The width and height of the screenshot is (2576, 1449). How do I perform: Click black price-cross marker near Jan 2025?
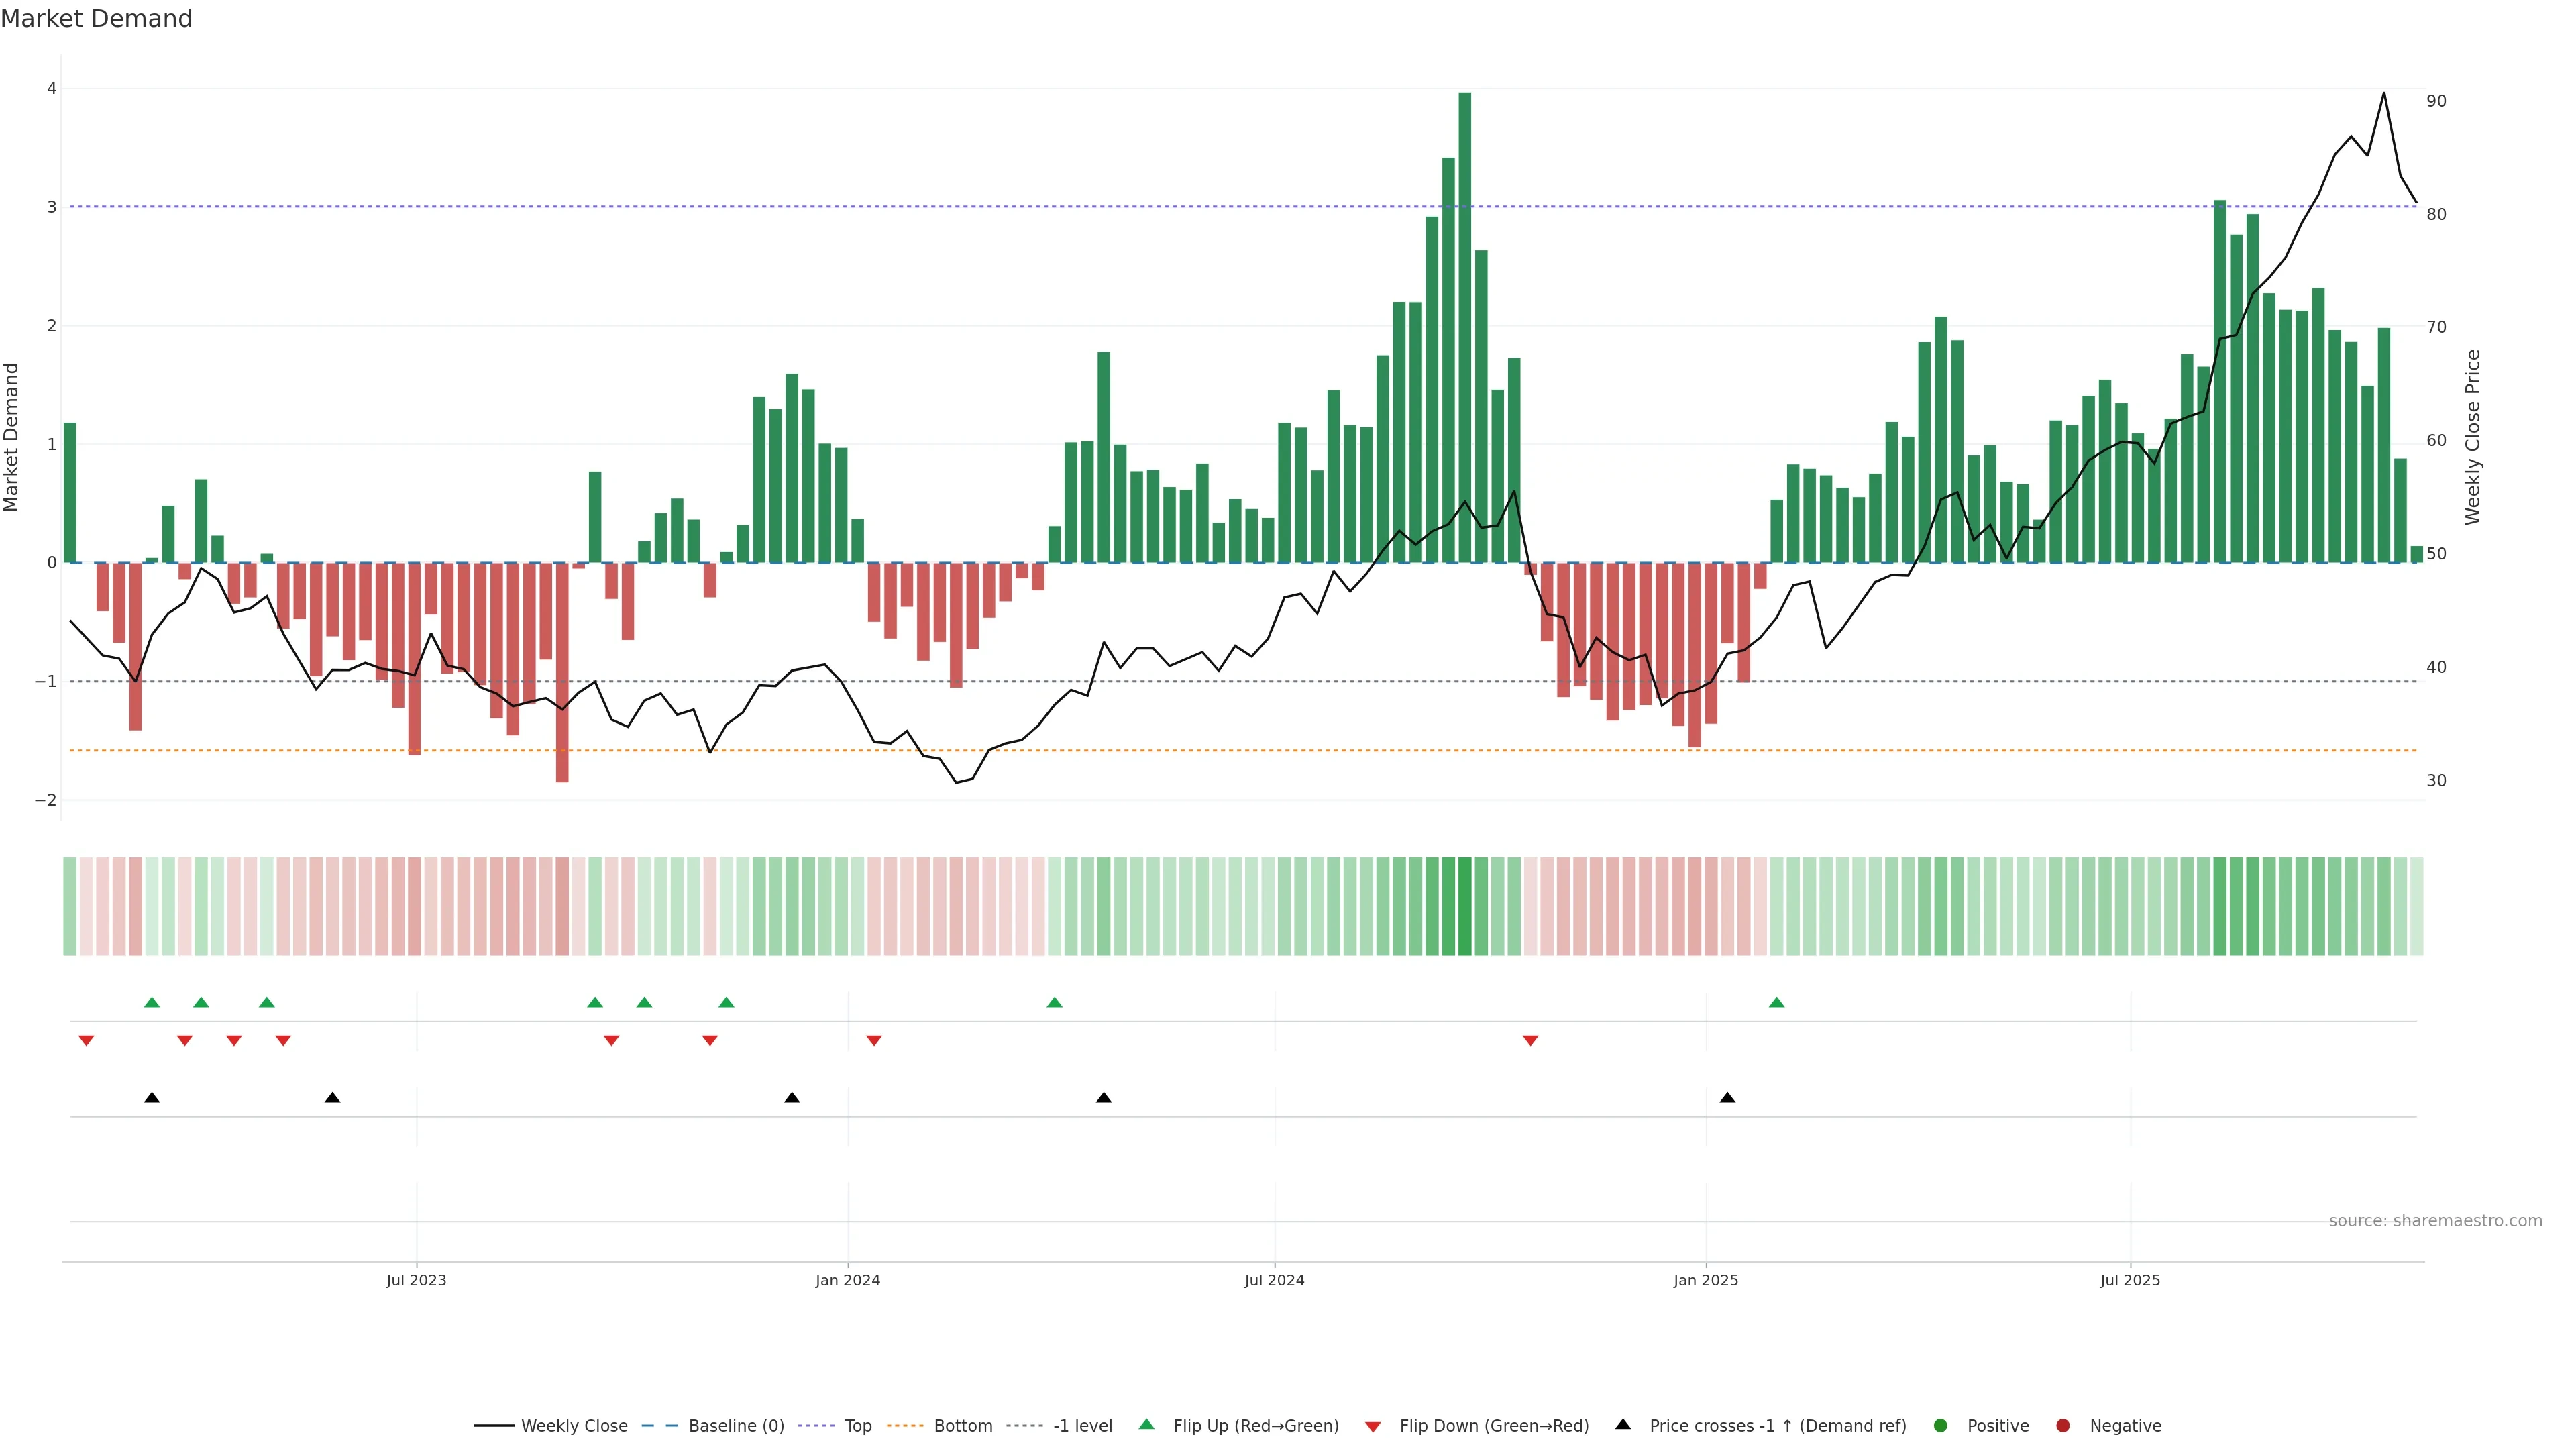coord(1727,1098)
